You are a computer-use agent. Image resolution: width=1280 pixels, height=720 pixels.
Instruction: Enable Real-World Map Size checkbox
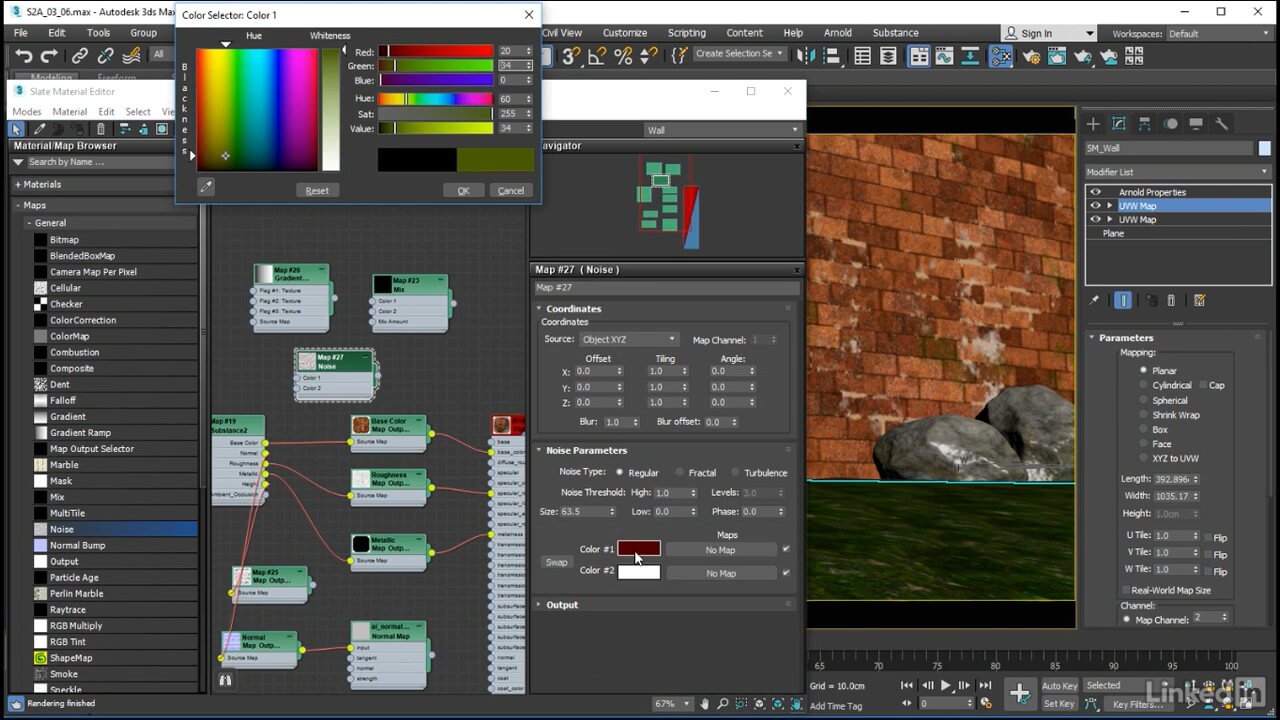tap(1126, 590)
